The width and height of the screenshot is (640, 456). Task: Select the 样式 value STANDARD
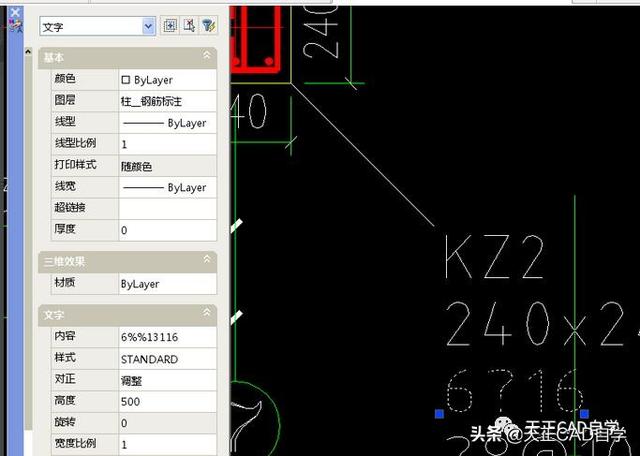167,359
